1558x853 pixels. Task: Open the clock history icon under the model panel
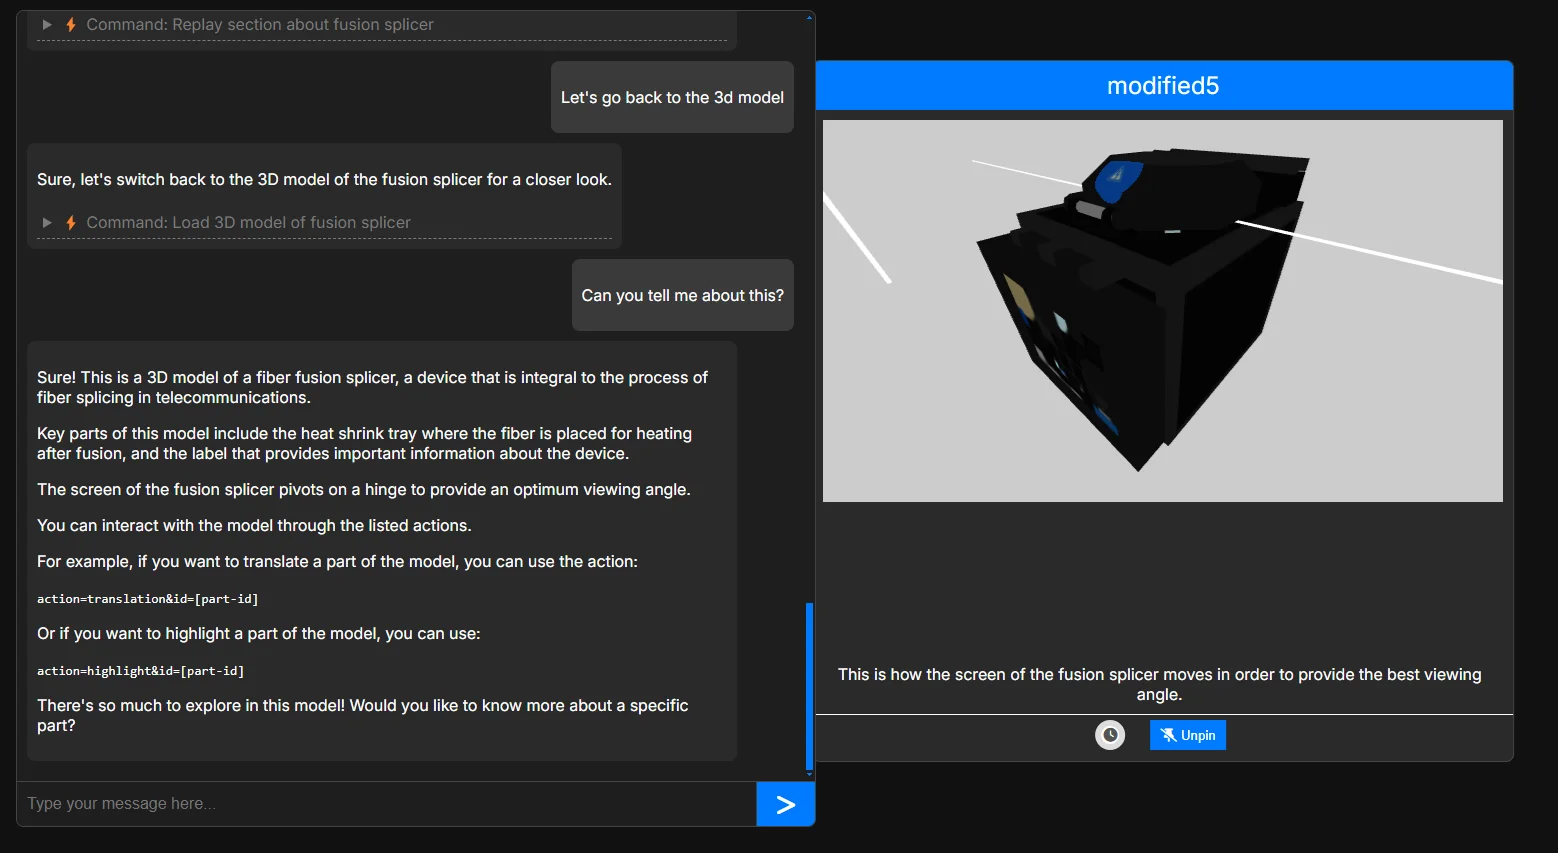[1110, 735]
